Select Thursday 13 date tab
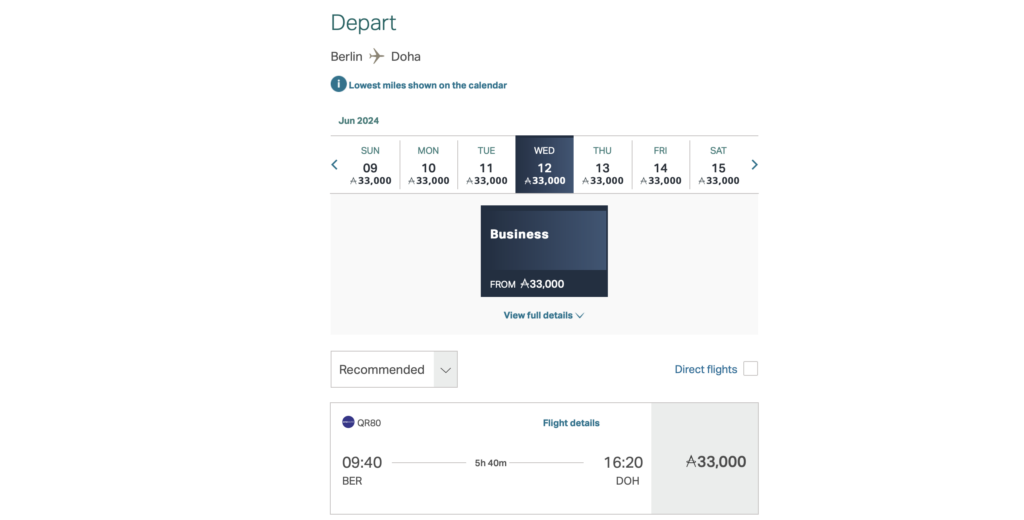 [x=602, y=165]
